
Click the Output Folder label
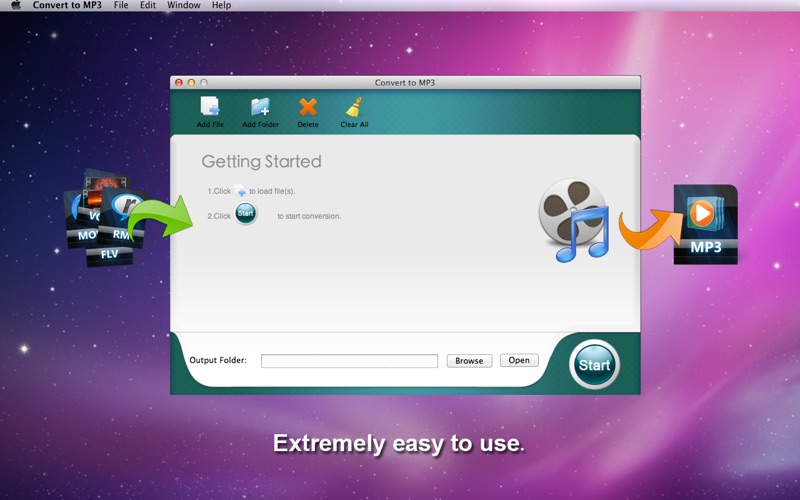pos(218,360)
